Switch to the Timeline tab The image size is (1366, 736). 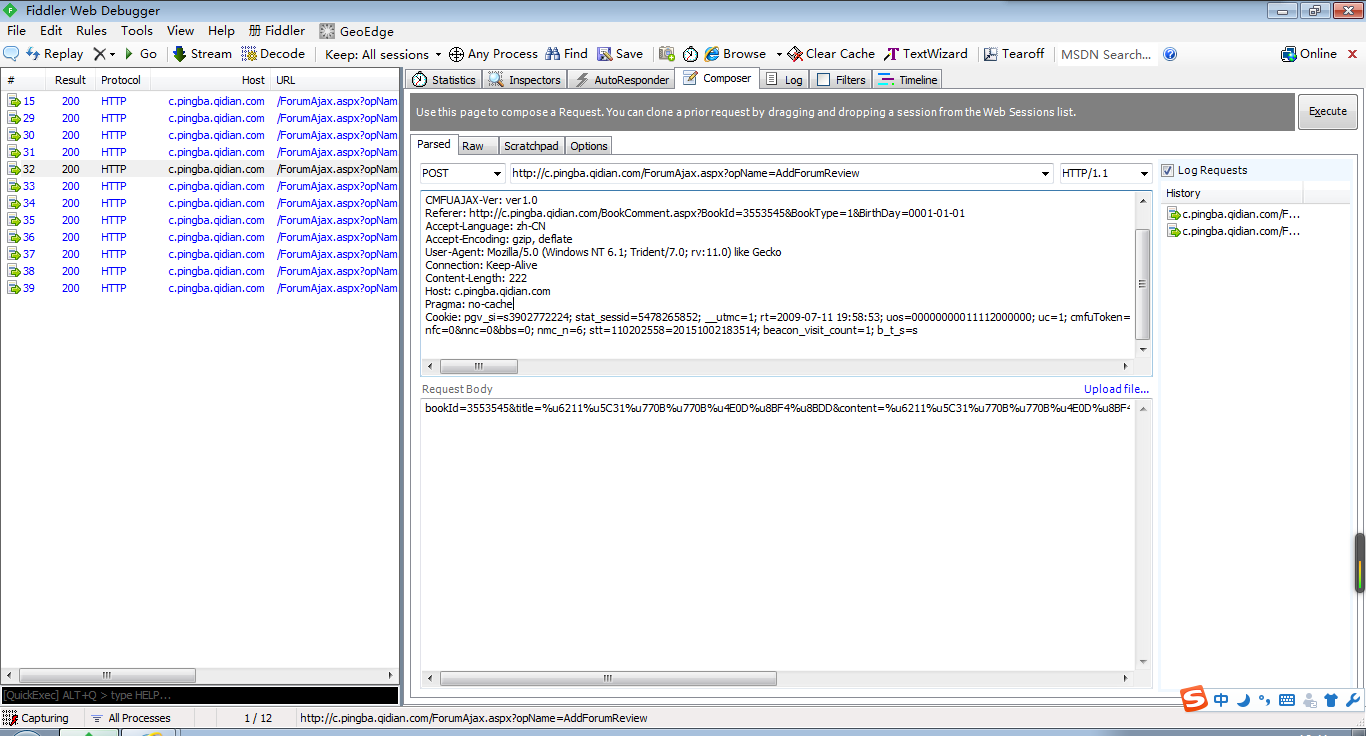click(x=908, y=80)
